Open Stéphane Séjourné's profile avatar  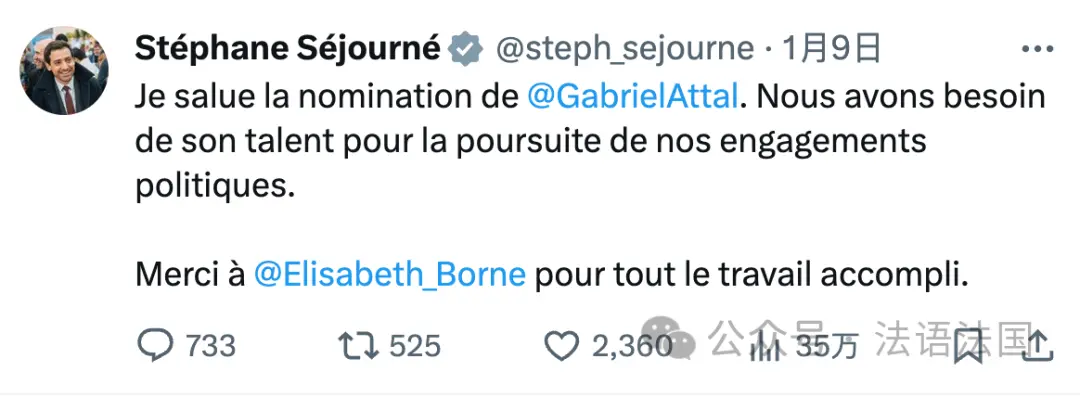pos(63,71)
